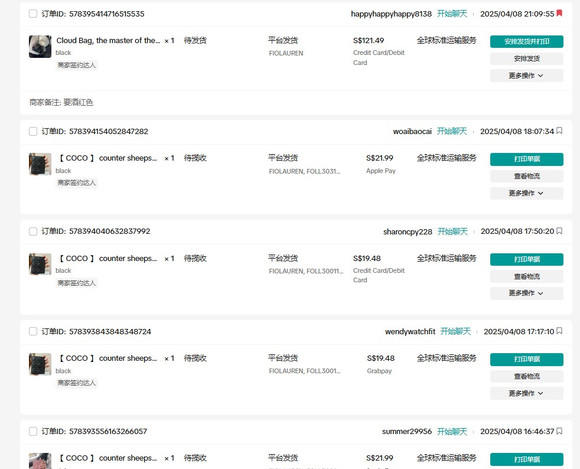Viewport: 580px width, 469px height.
Task: Expand 更多操作 dropdown for Cloud Bag order
Action: pos(526,75)
